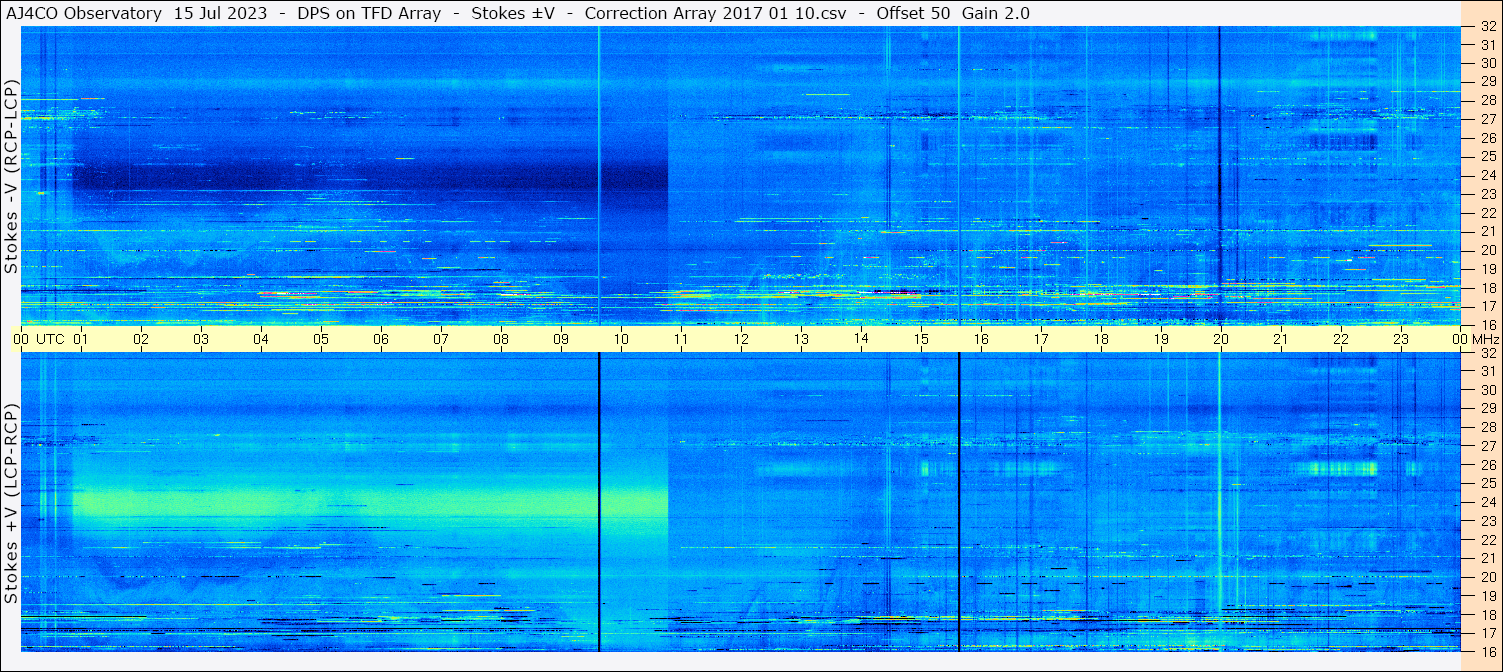
Task: Click the 30 MHz label of the Stokes -V panel
Action: tap(1487, 63)
